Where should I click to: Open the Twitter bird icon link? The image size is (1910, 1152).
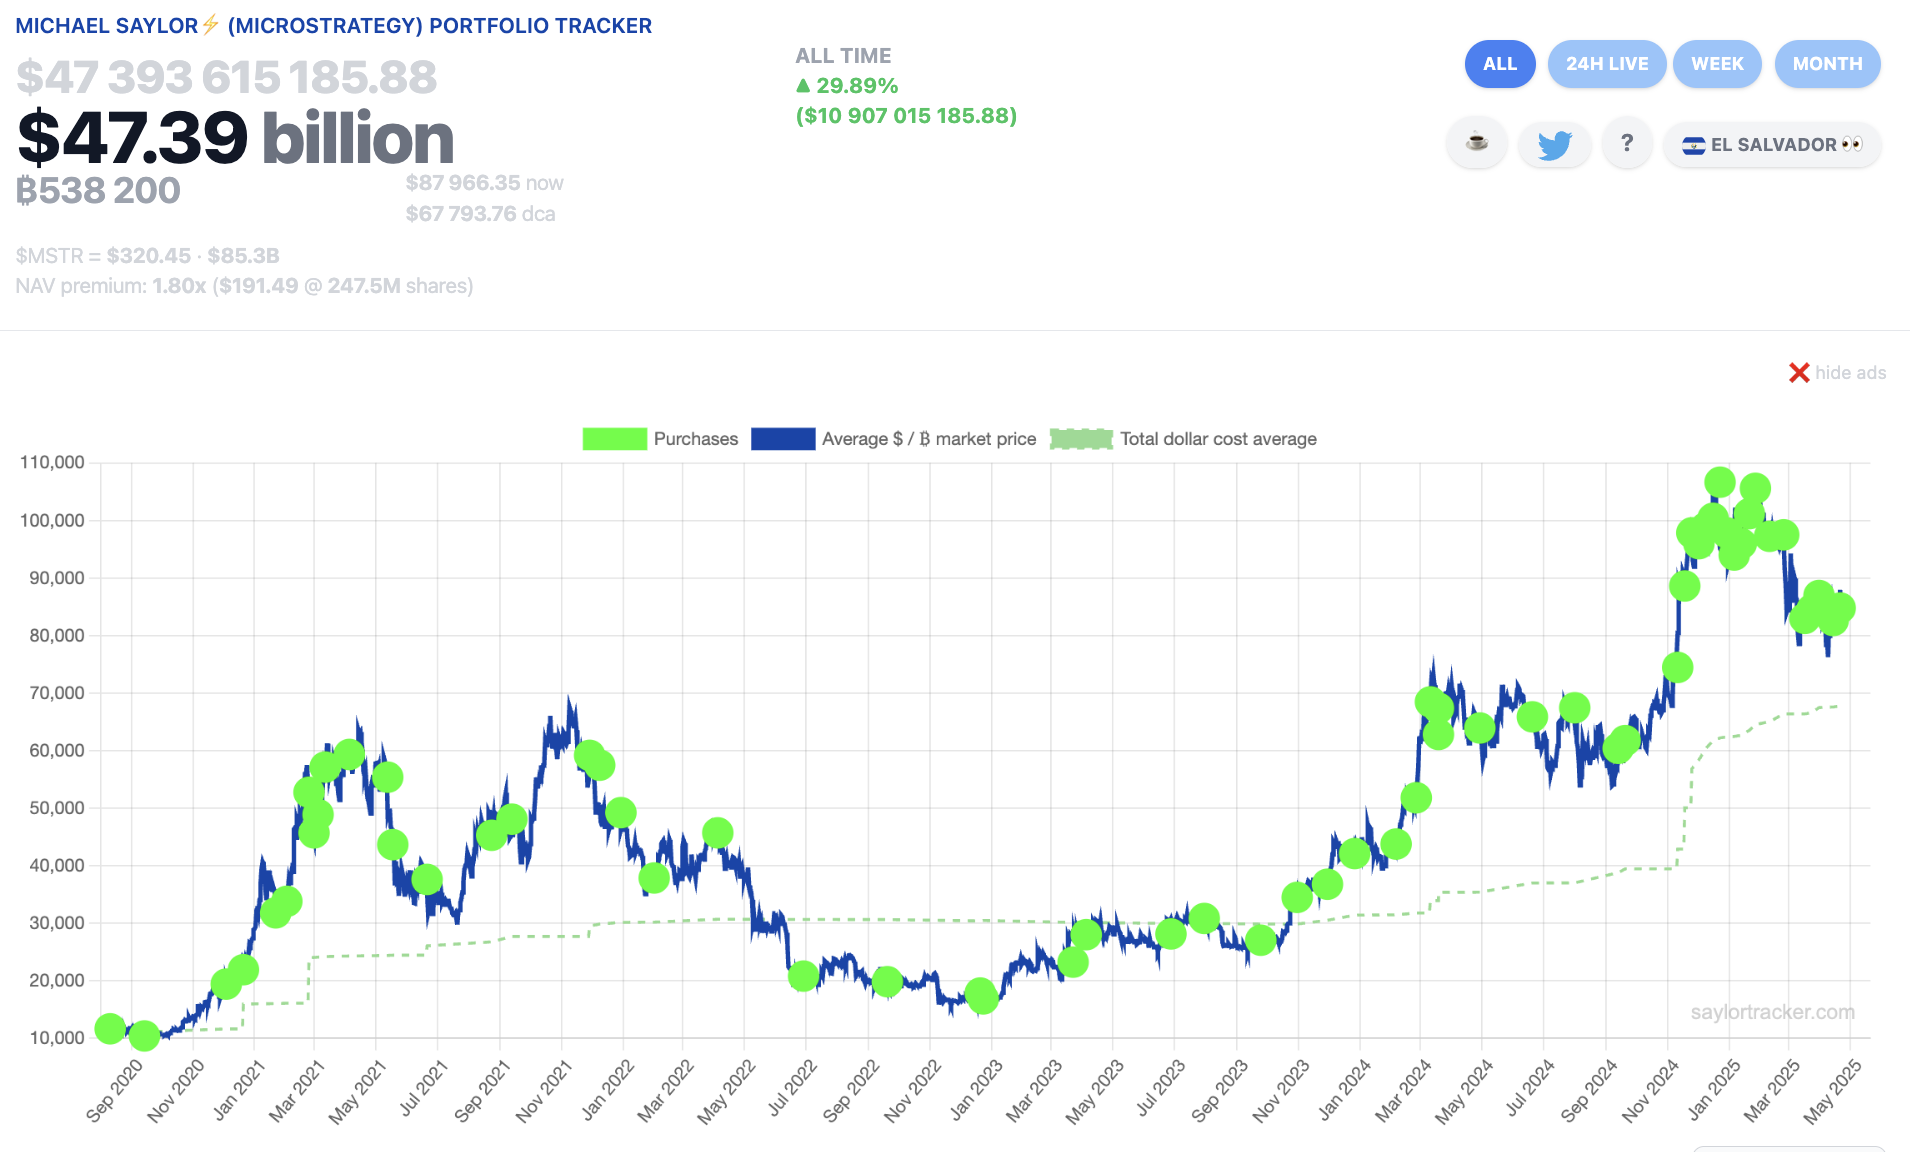[x=1554, y=144]
